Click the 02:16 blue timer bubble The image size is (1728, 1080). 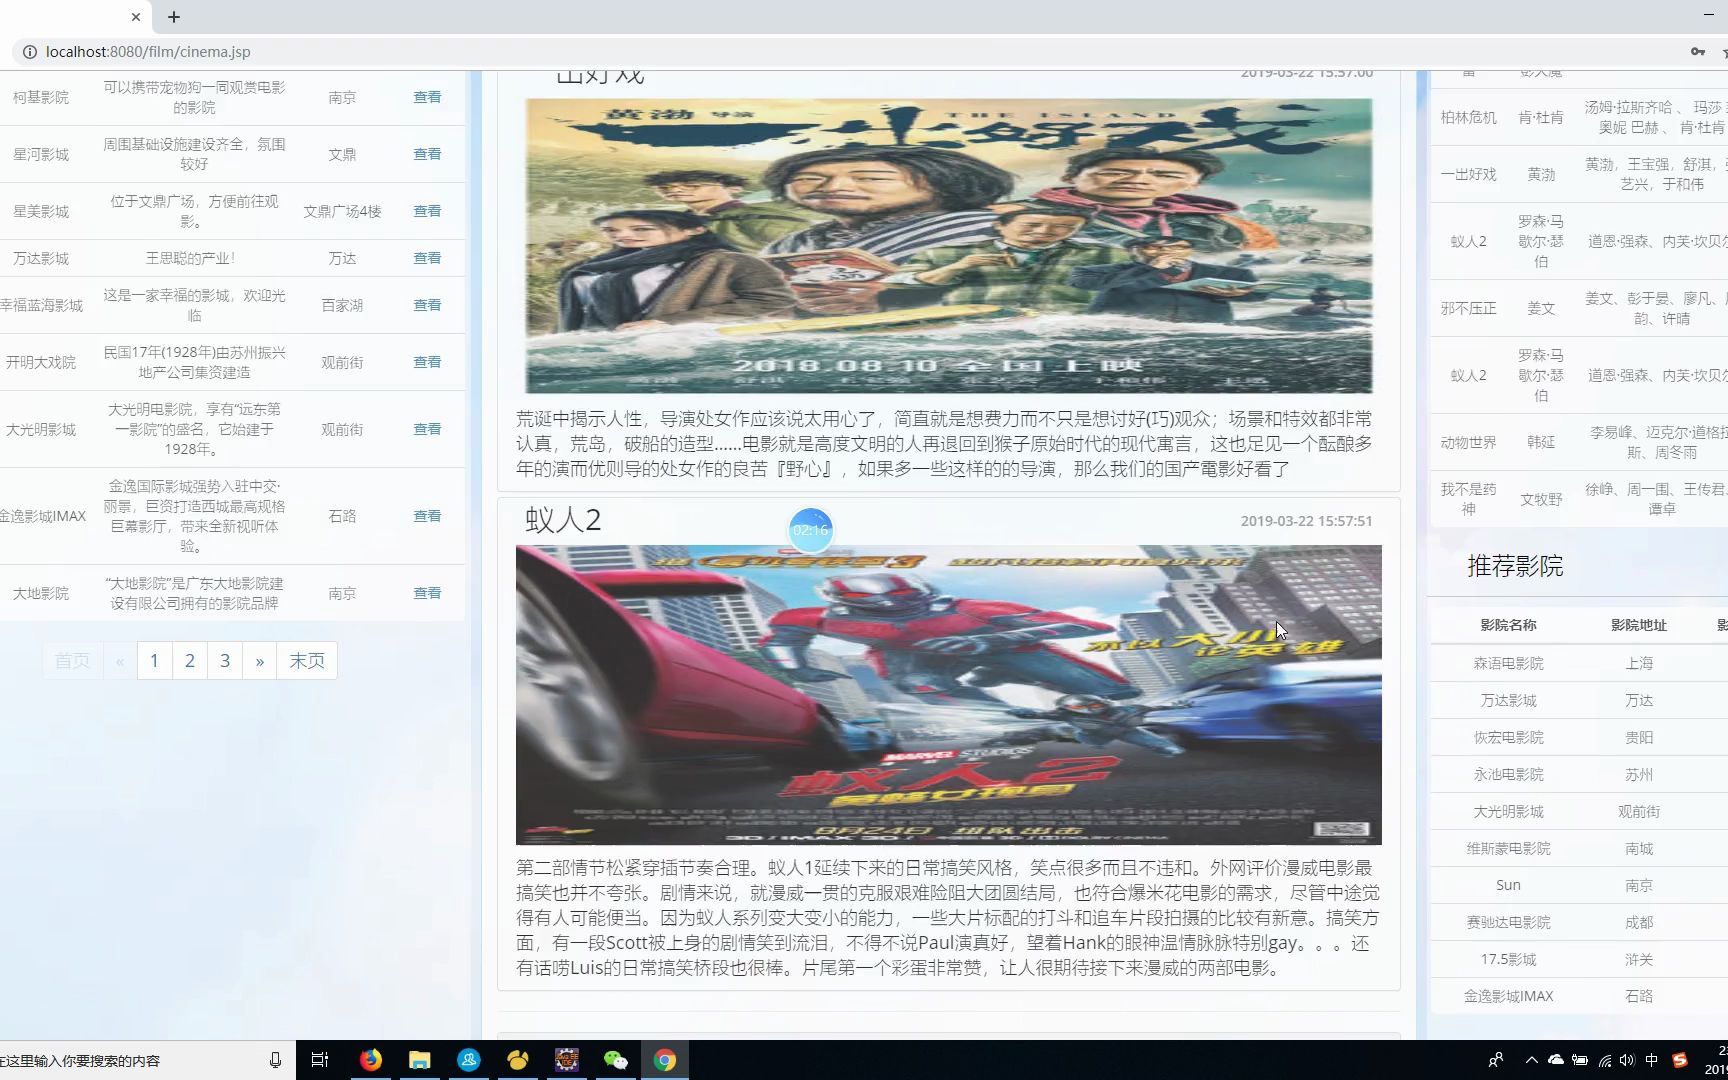pyautogui.click(x=811, y=530)
